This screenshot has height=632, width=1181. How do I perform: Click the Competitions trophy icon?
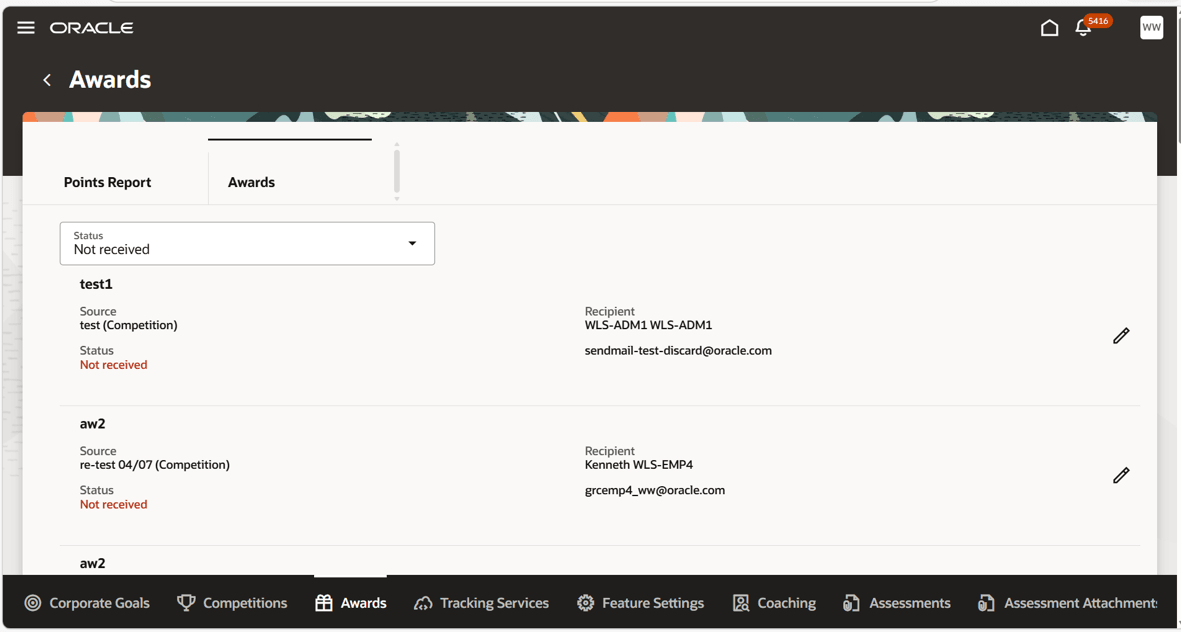coord(185,603)
